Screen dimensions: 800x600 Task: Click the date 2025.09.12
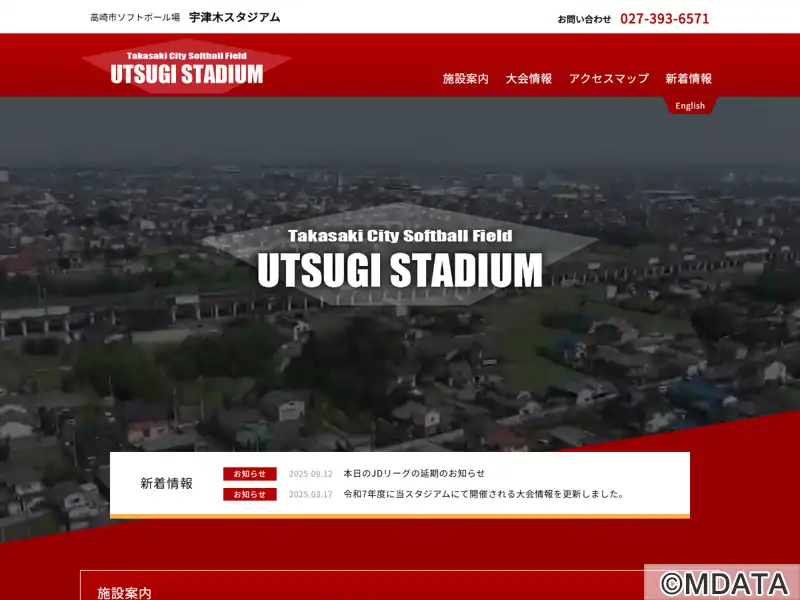pos(311,474)
